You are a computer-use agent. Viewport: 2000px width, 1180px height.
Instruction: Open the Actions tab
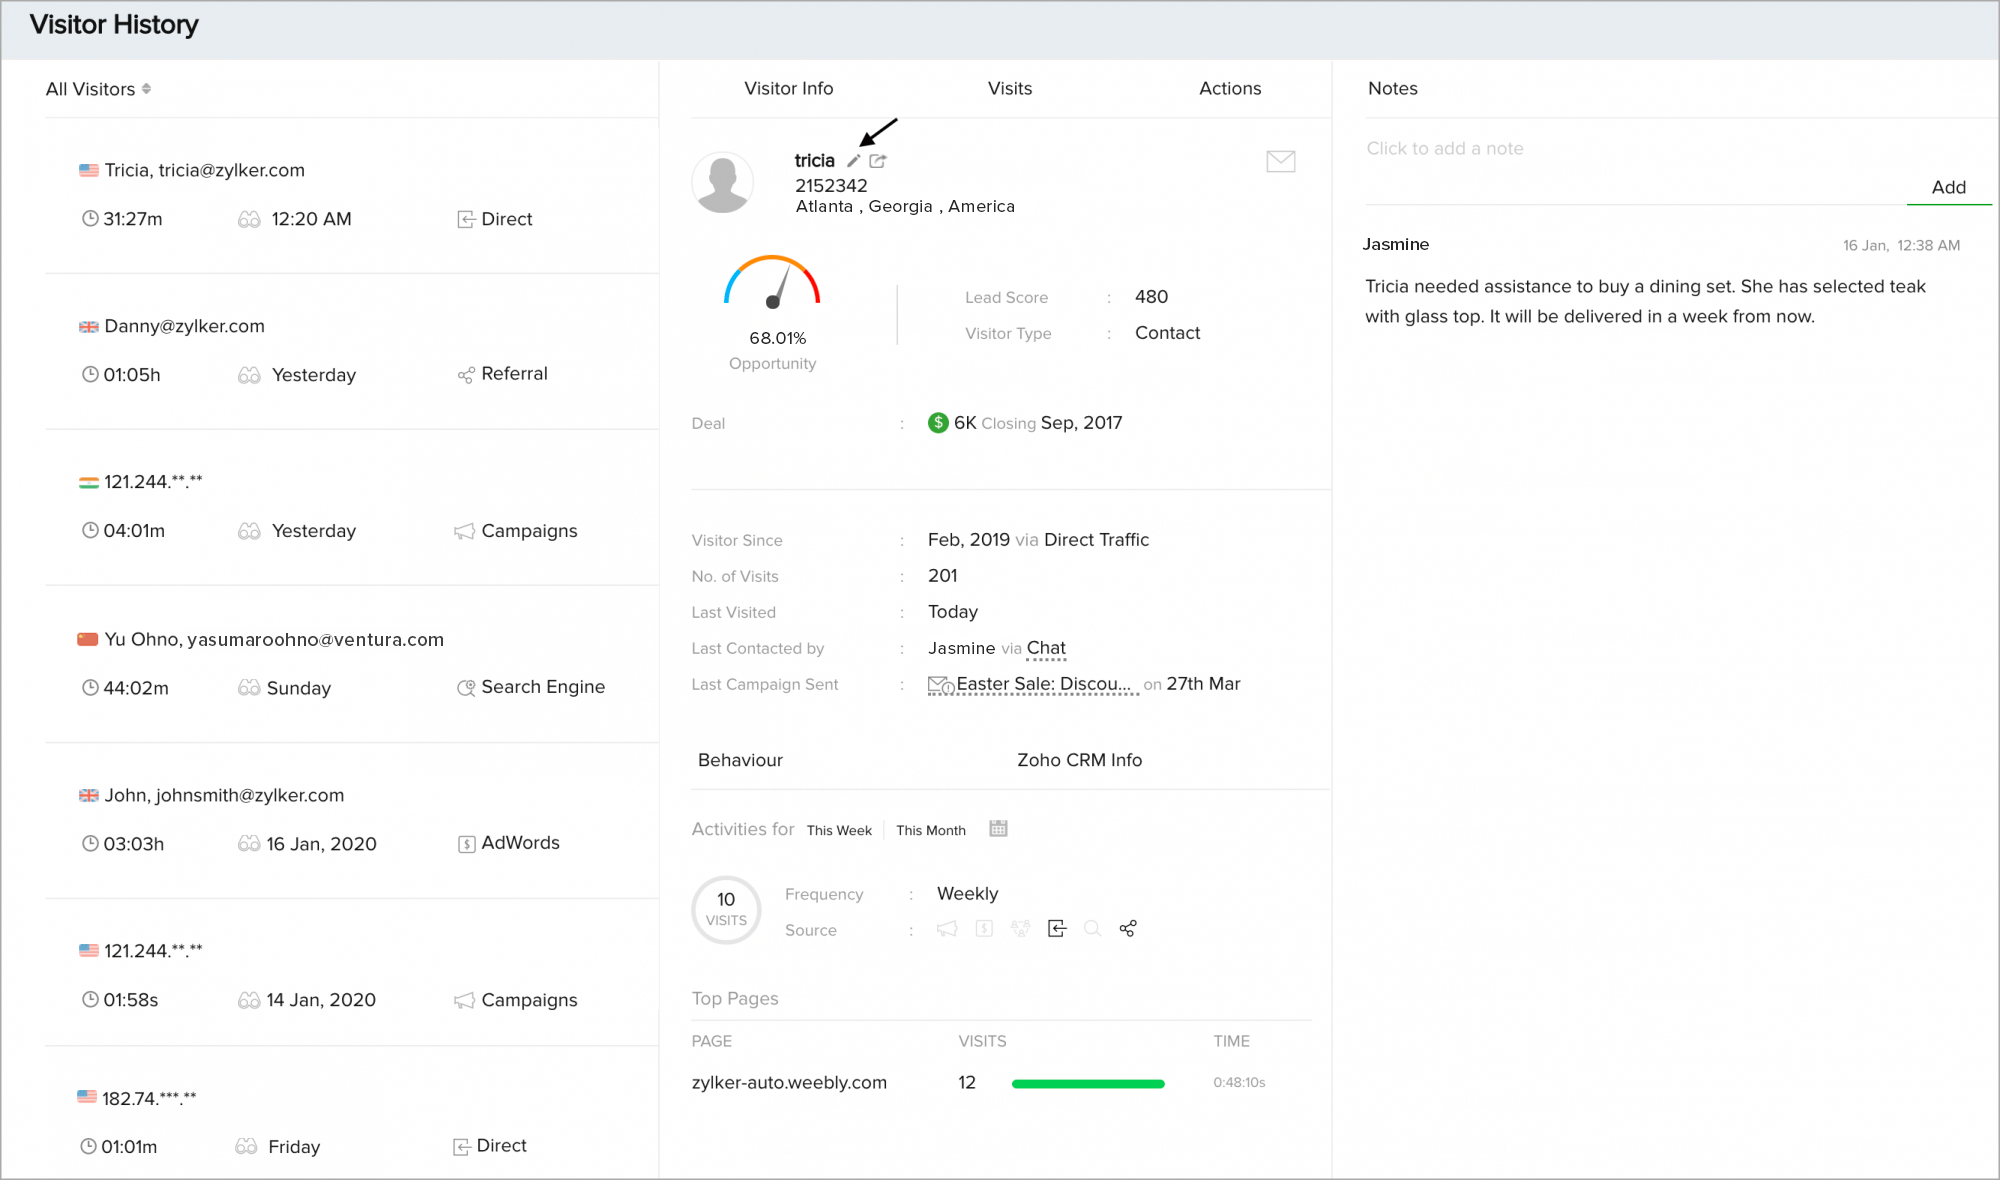[x=1229, y=88]
